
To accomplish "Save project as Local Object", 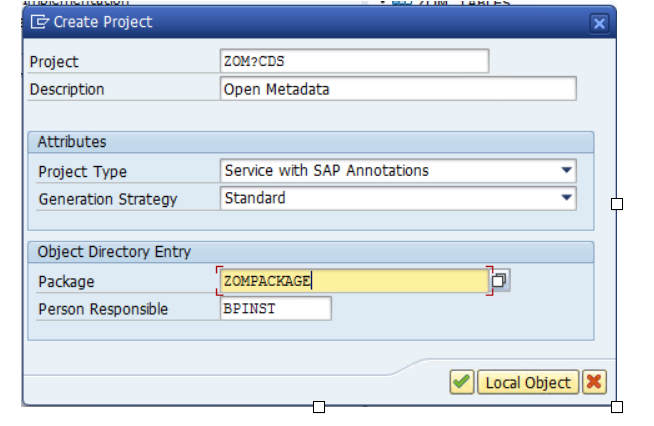I will point(527,382).
